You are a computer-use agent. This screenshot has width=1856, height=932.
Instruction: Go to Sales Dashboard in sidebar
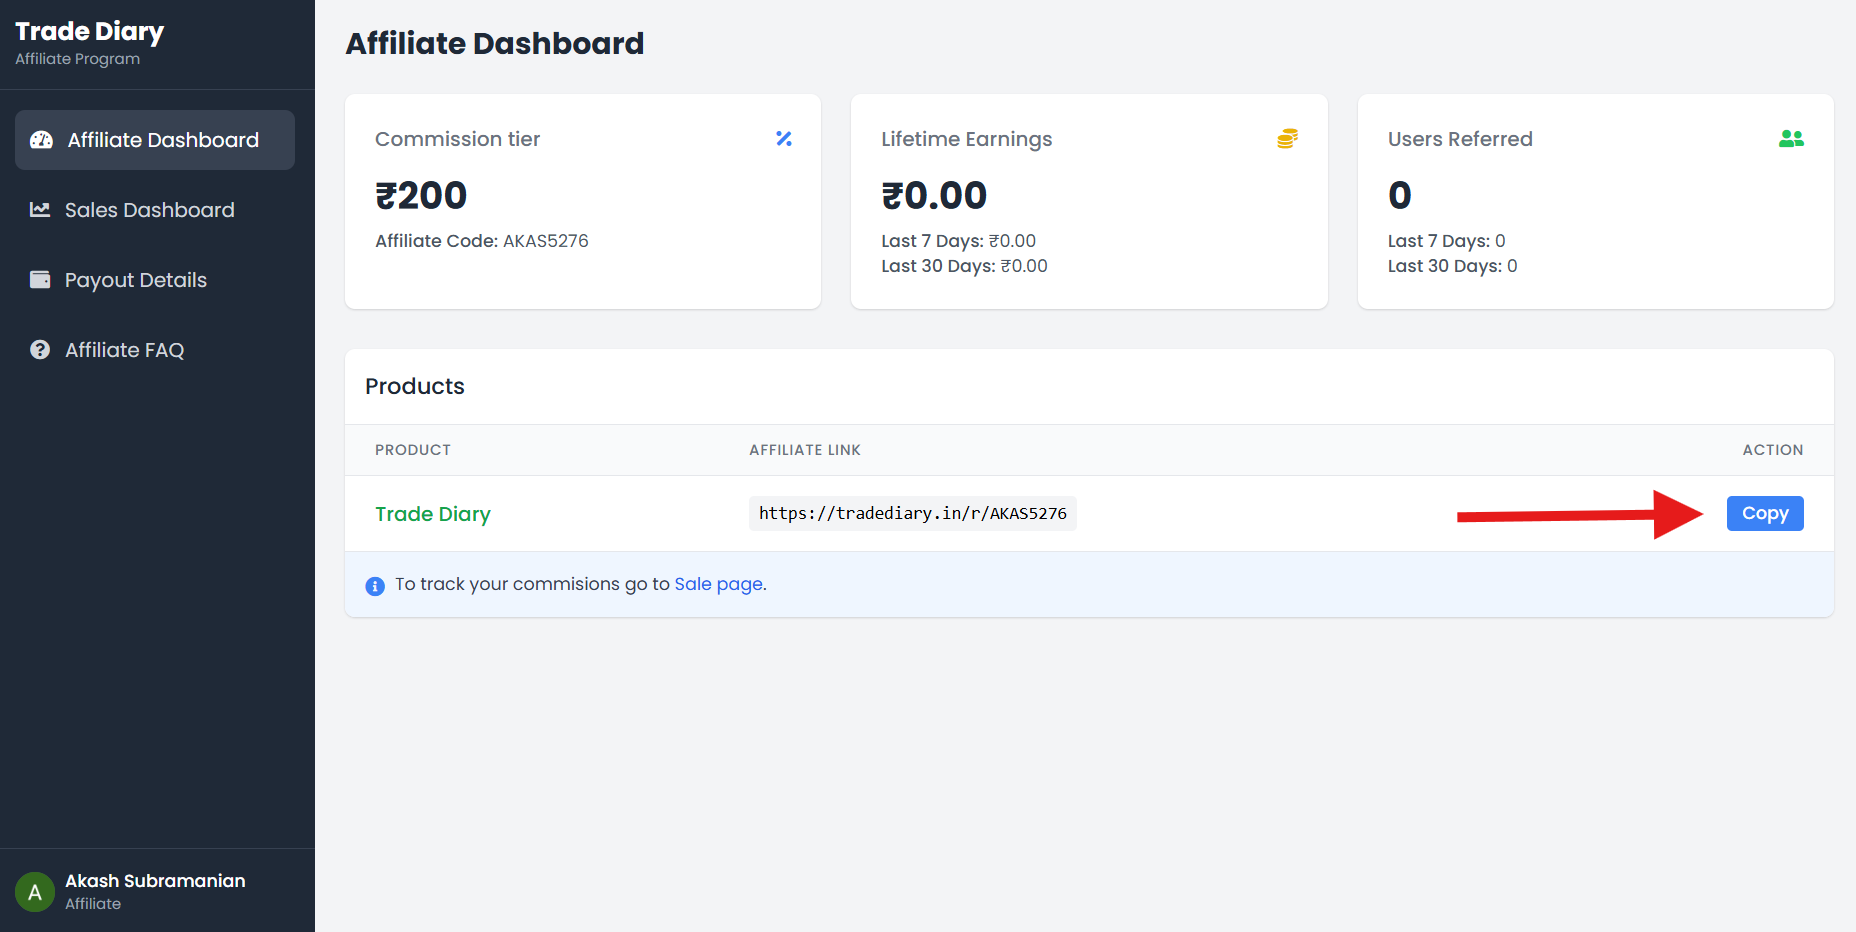point(155,210)
